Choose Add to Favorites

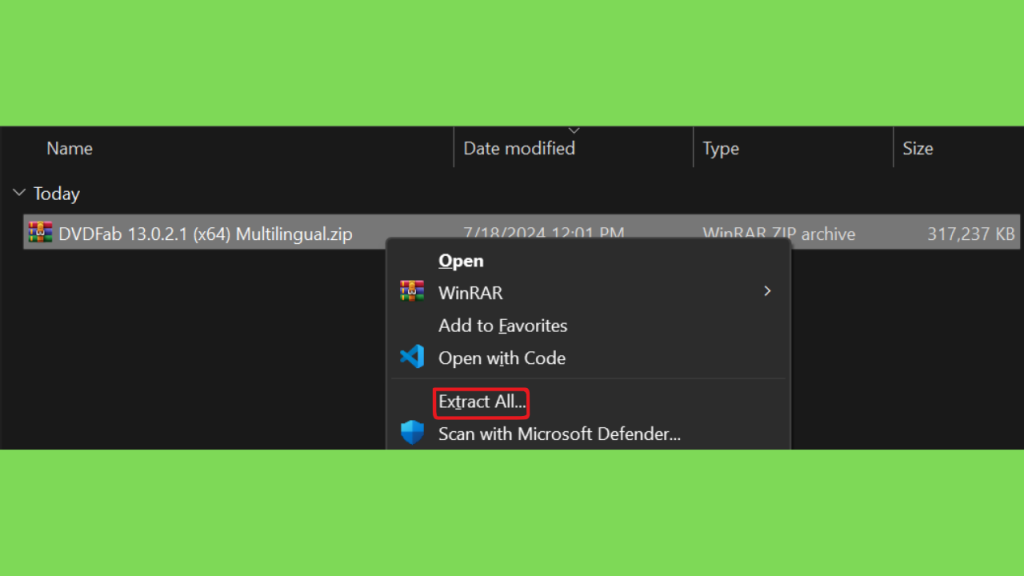pyautogui.click(x=502, y=325)
